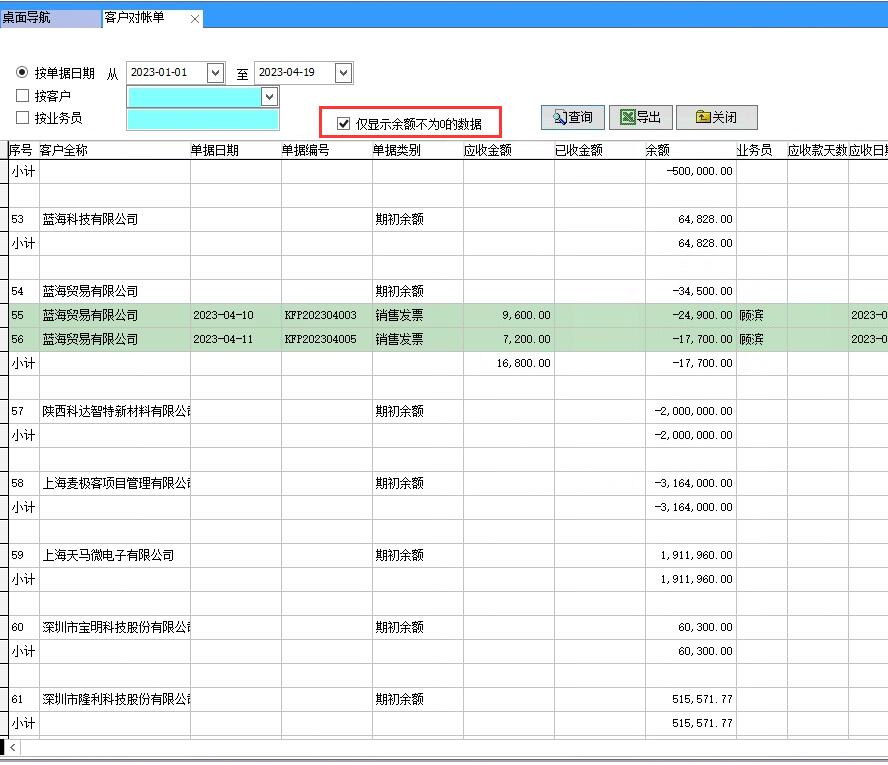The height and width of the screenshot is (765, 888).
Task: Expand the customer selection combo box
Action: click(x=268, y=96)
